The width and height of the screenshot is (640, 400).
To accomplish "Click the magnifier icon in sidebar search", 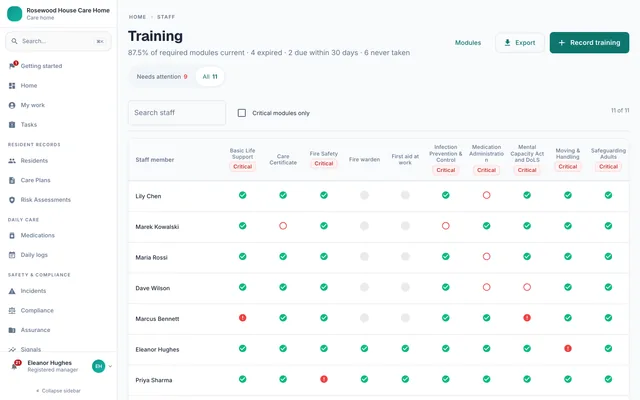I will [14, 41].
